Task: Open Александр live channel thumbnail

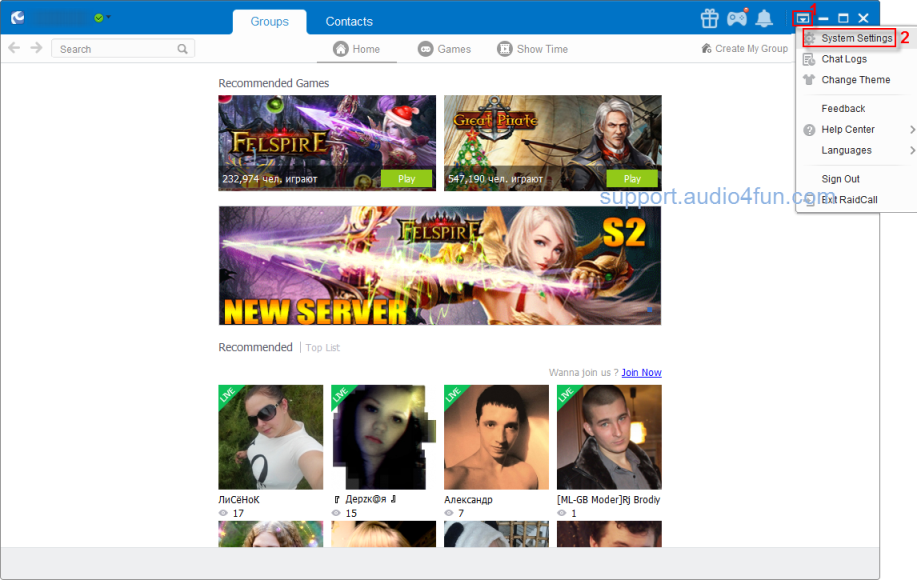Action: [x=497, y=437]
